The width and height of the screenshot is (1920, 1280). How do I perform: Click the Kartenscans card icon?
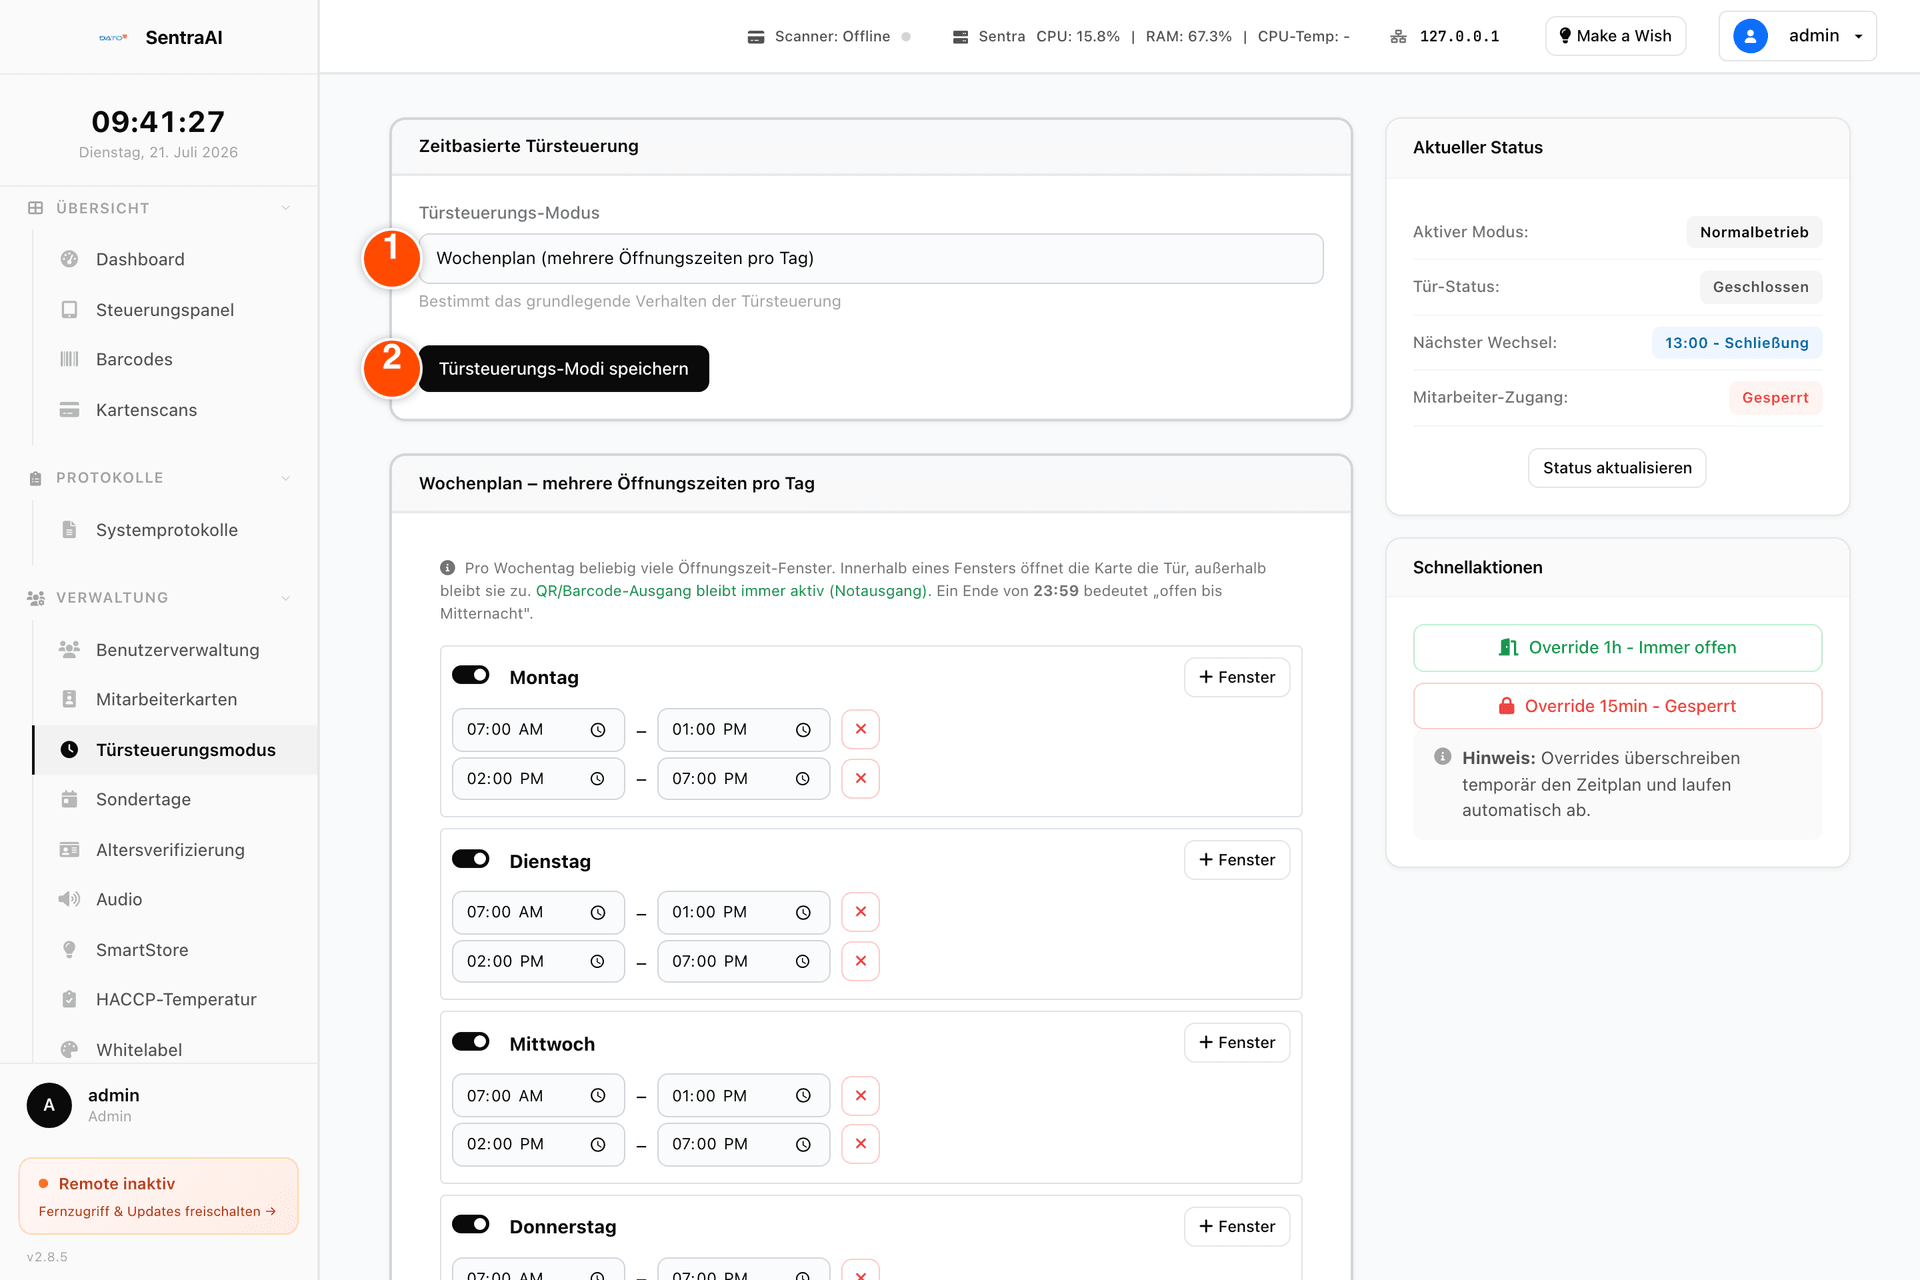tap(69, 410)
